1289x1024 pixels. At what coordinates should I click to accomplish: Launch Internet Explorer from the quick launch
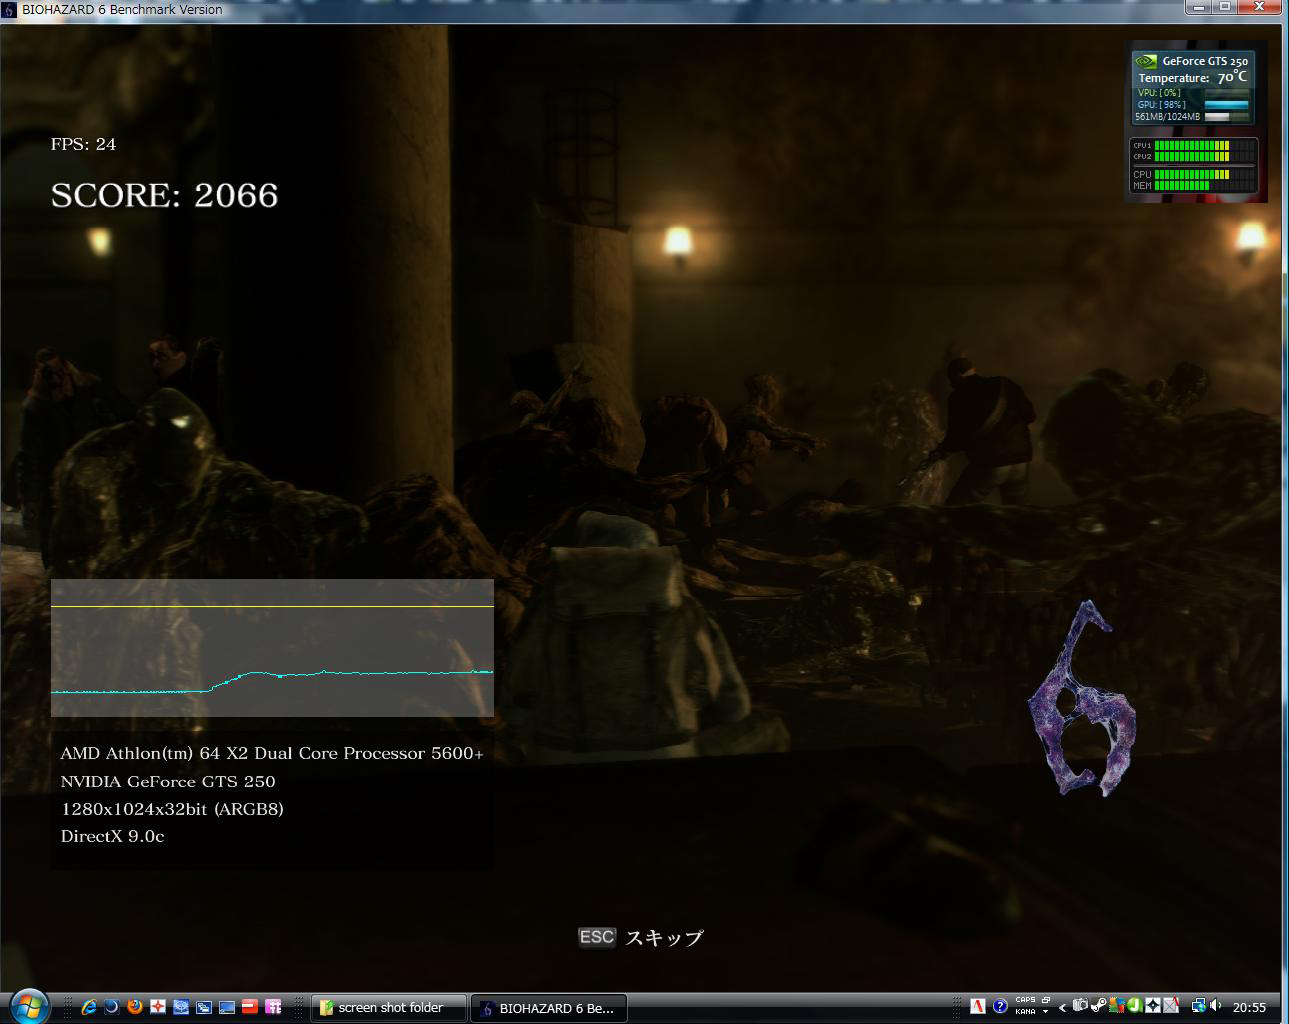pos(89,1007)
